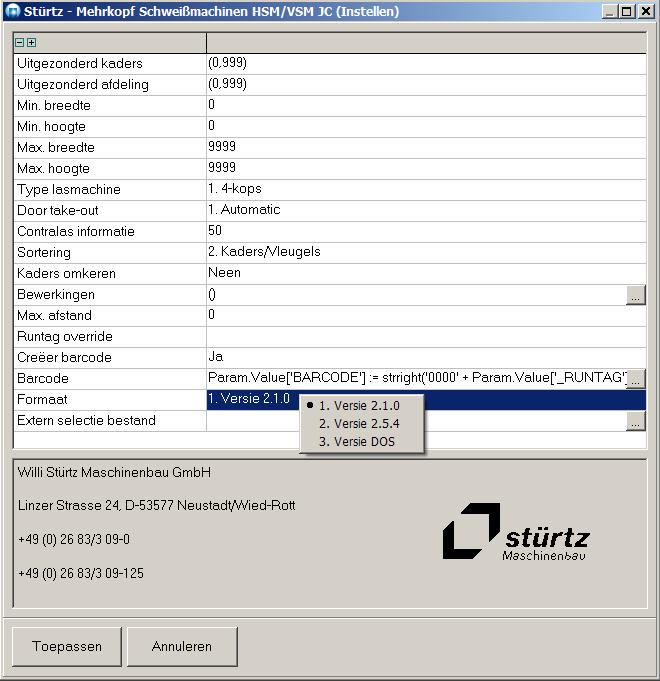660x681 pixels.
Task: Select the Sortering label
Action: (x=44, y=252)
